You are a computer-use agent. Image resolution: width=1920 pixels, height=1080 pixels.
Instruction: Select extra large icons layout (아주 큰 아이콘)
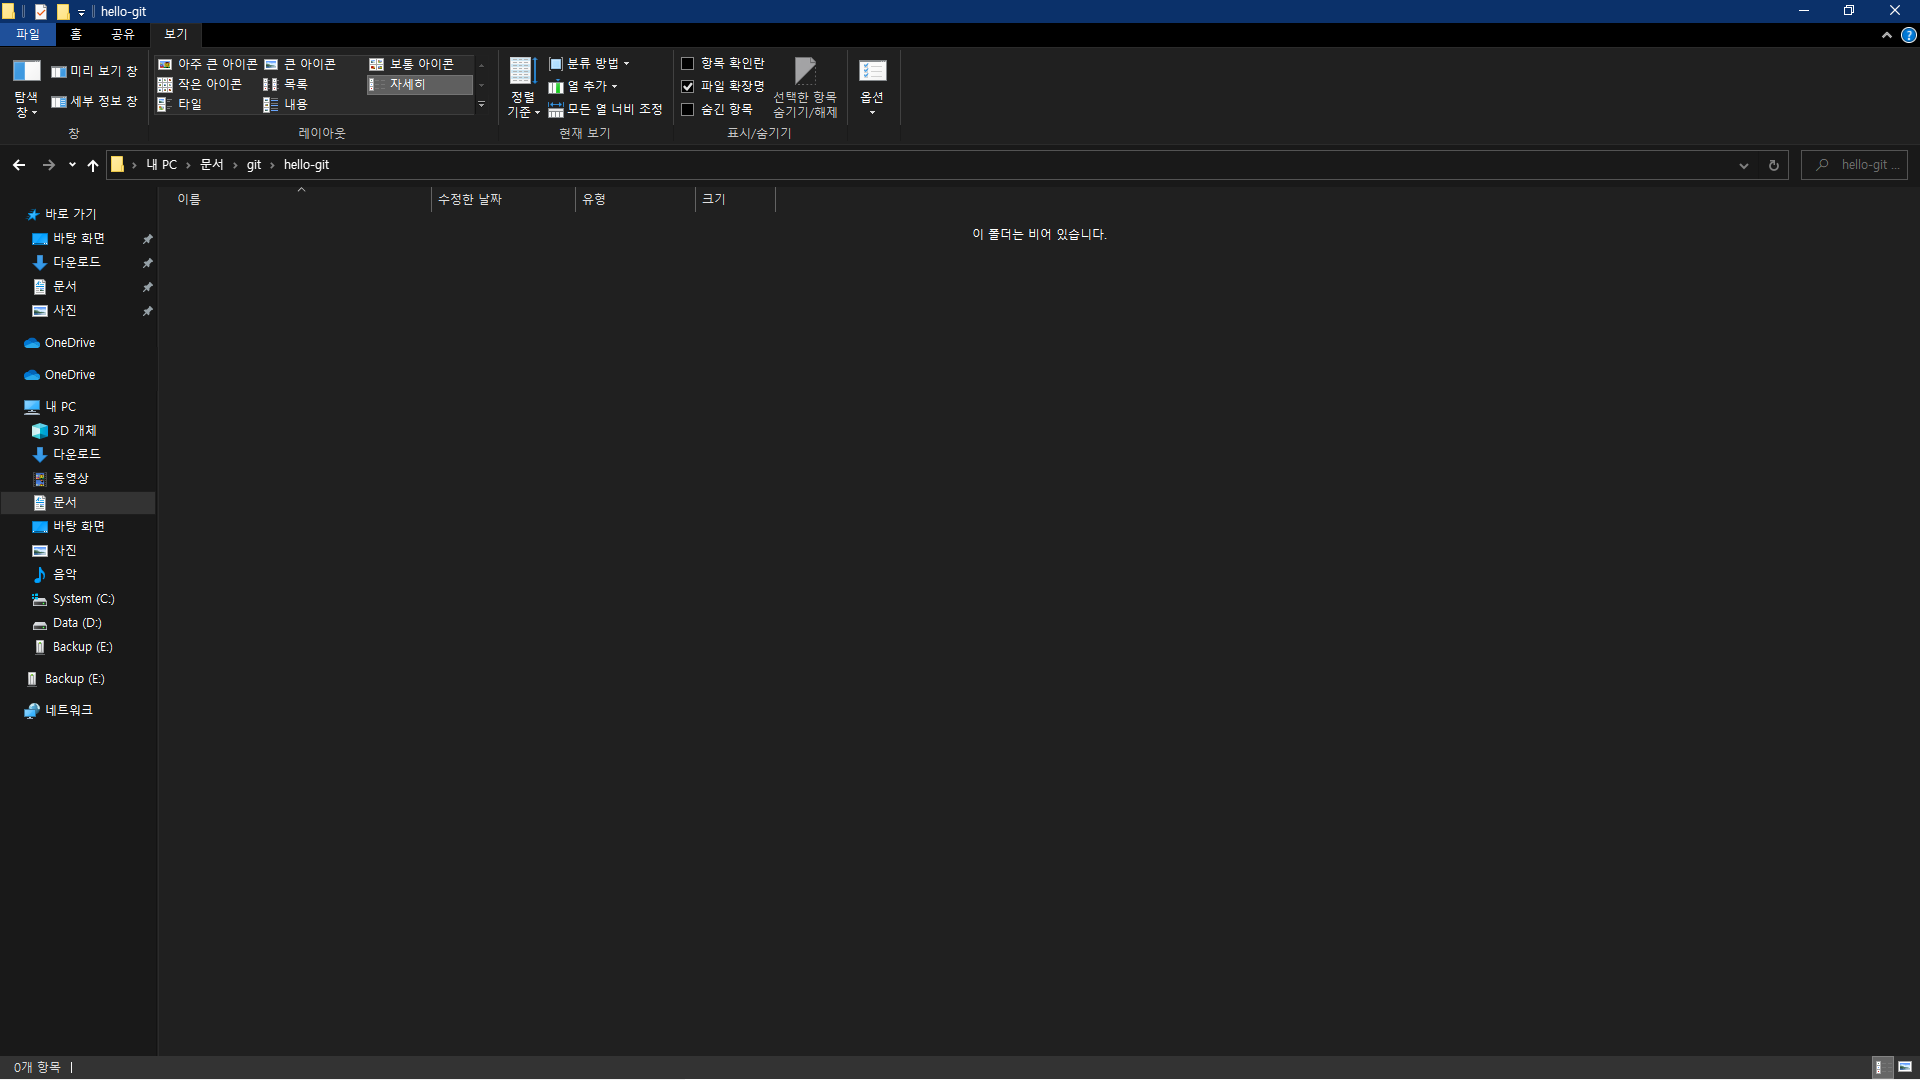pyautogui.click(x=208, y=64)
